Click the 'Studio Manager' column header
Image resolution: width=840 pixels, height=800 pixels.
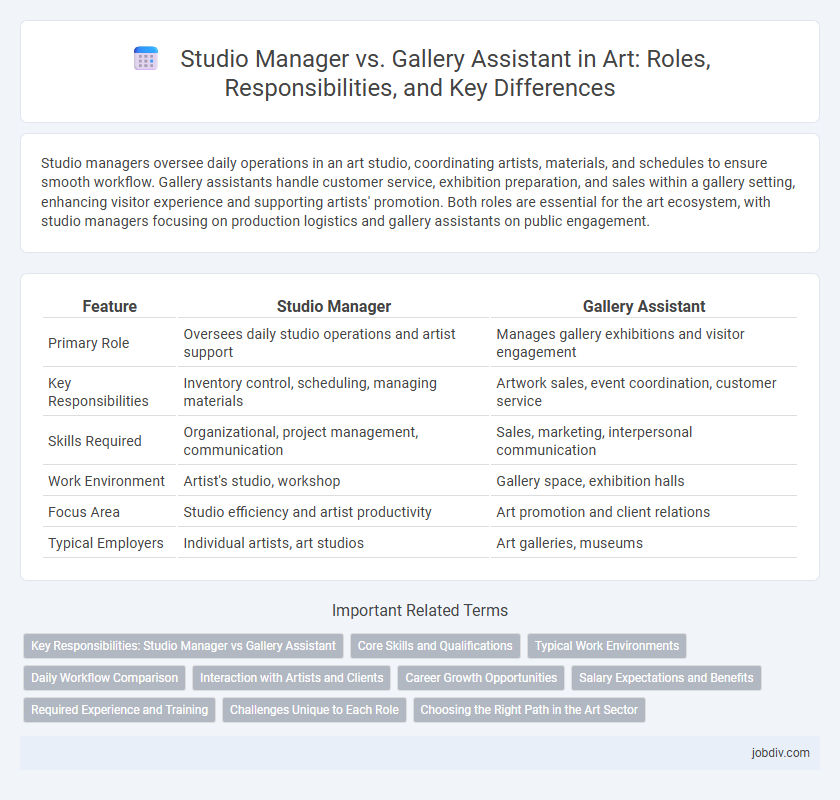[x=334, y=306]
